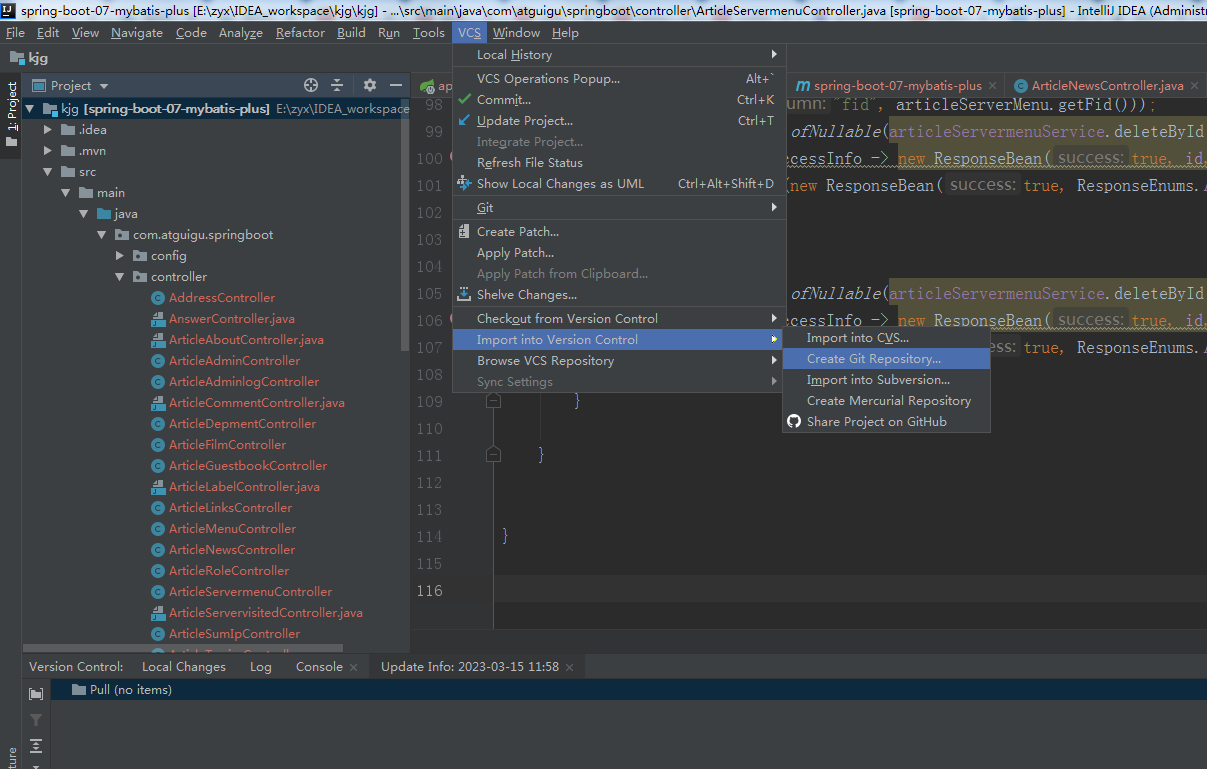This screenshot has height=769, width=1207.
Task: Open ArticleFilmController class
Action: 227,445
